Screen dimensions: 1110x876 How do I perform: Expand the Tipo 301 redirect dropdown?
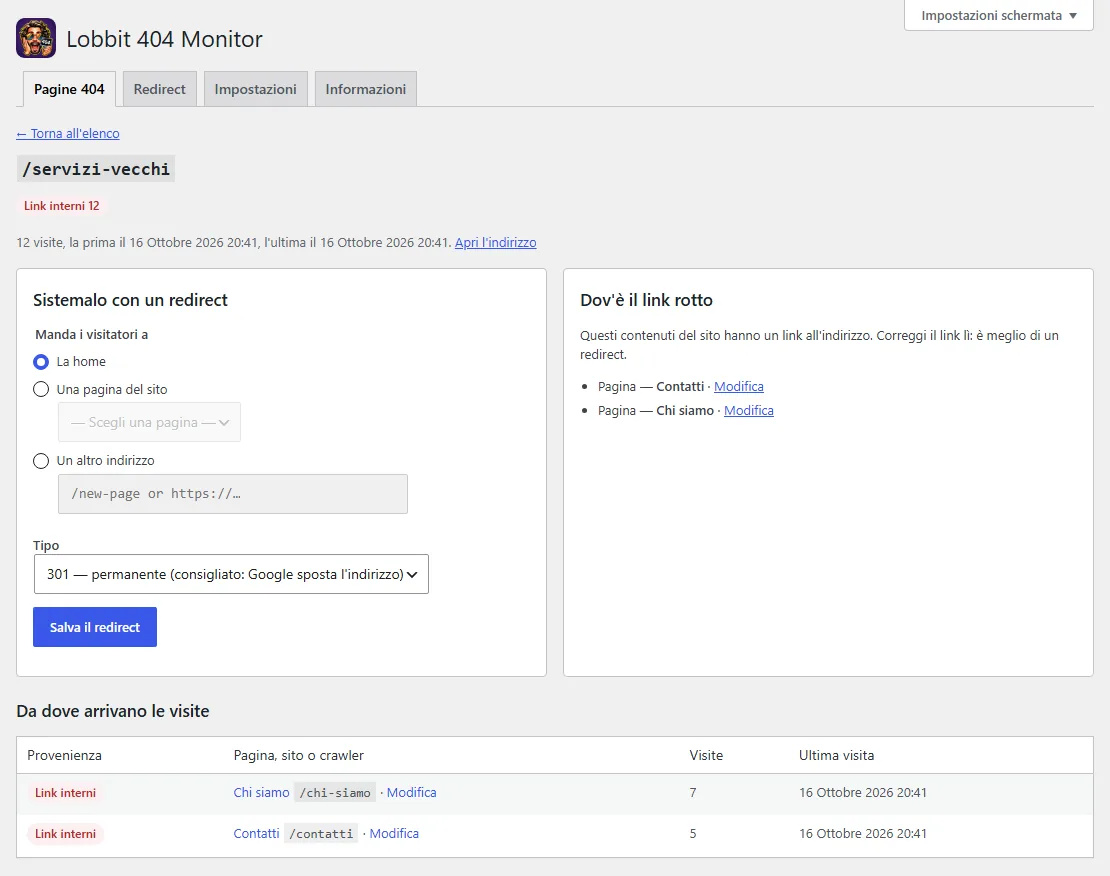point(231,574)
